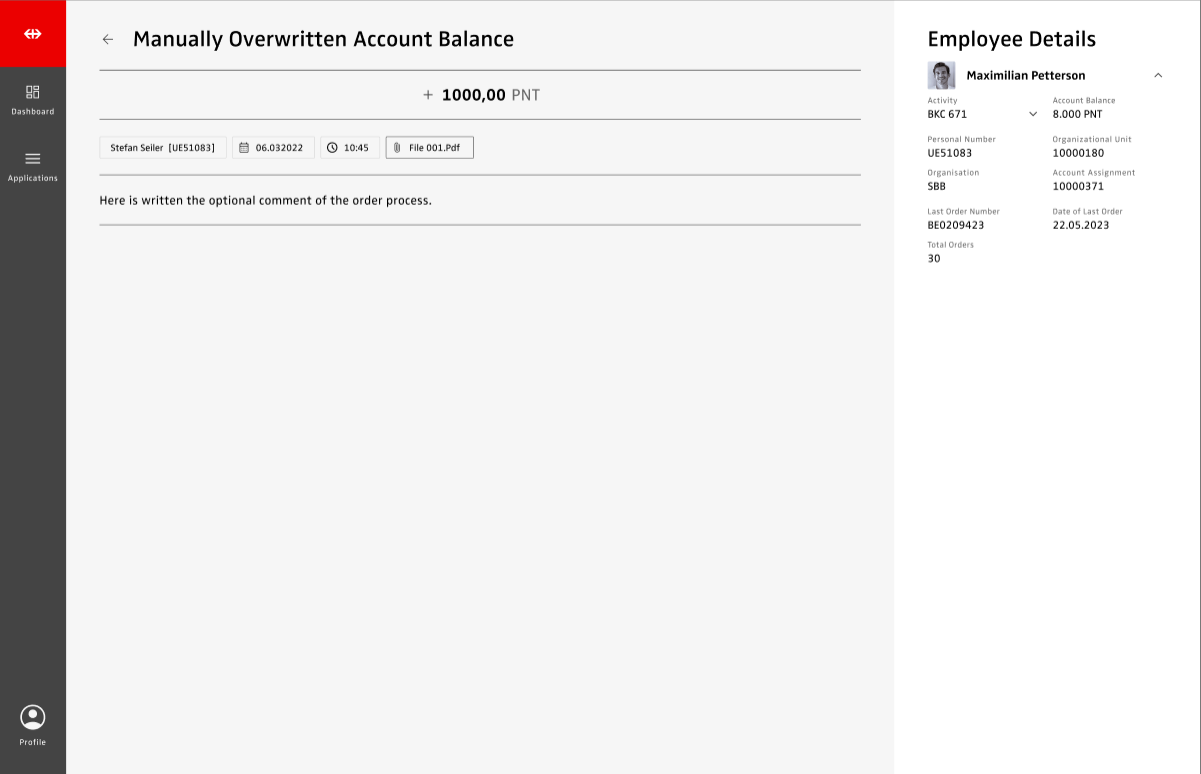Screen dimensions: 1201x774
Task: Select the Applications label in the sidebar
Action: 33,178
